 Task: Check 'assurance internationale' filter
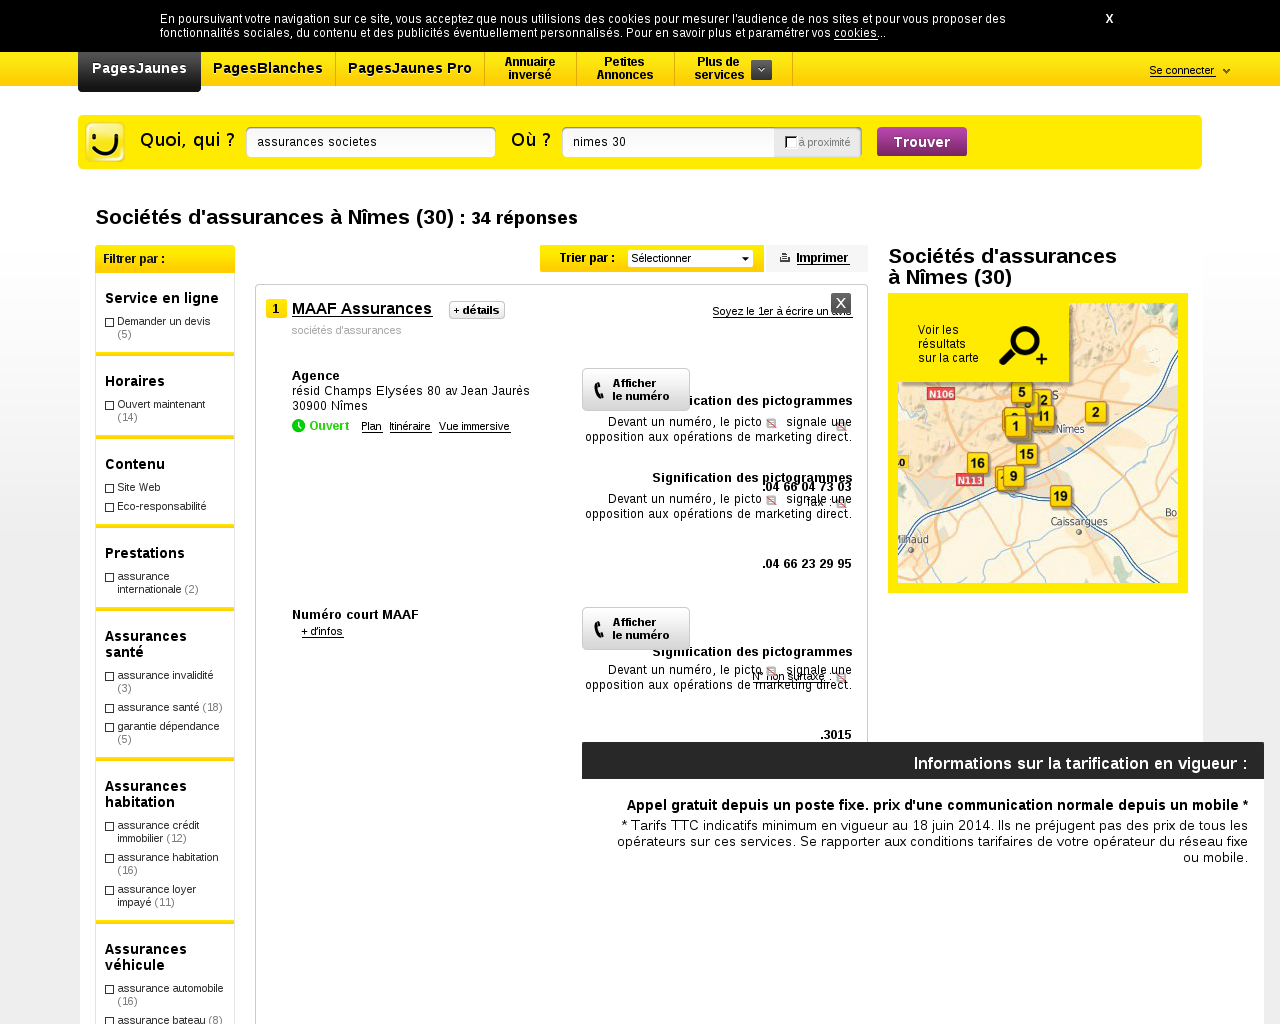[110, 577]
